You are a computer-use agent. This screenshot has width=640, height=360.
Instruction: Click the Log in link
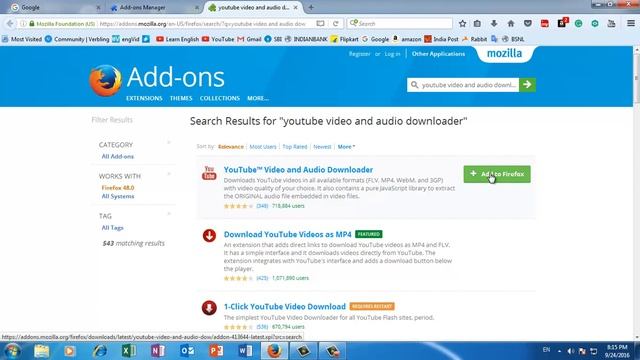click(392, 54)
